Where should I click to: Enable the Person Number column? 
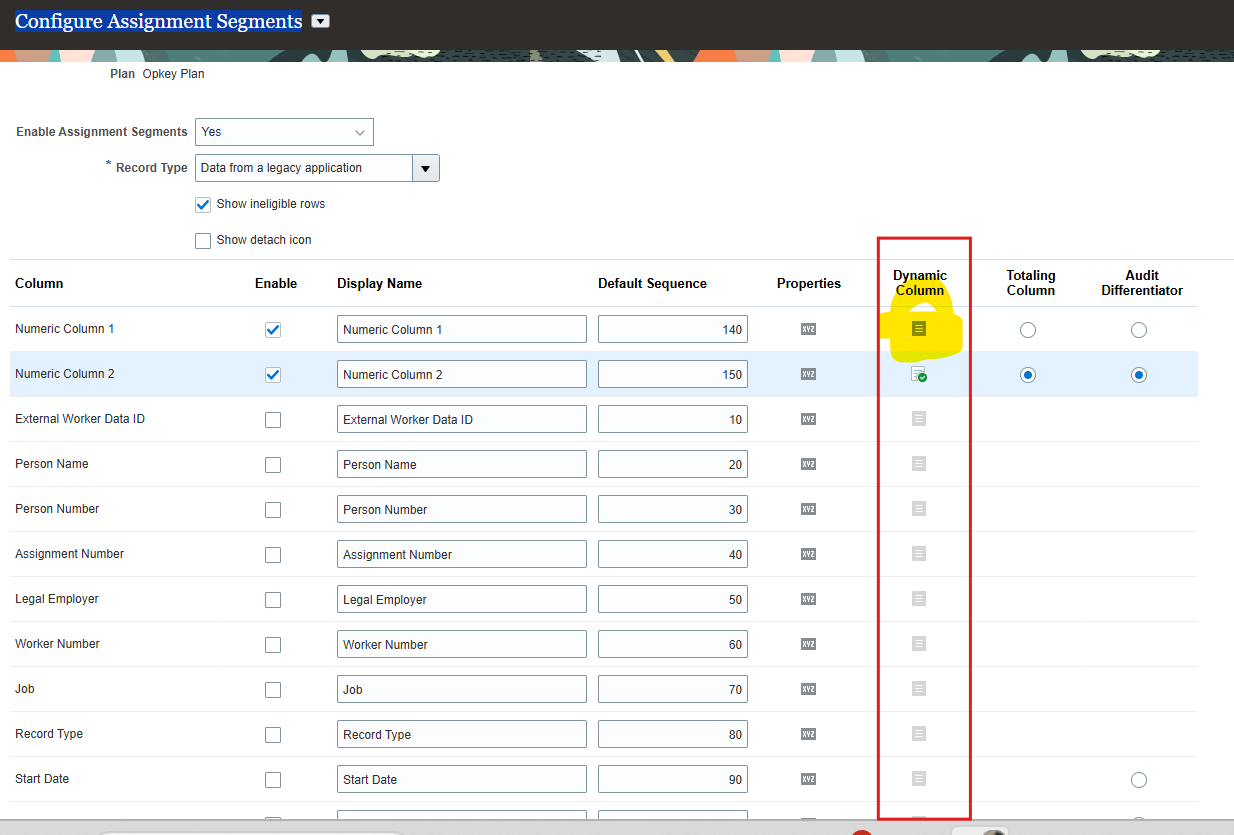coord(273,509)
